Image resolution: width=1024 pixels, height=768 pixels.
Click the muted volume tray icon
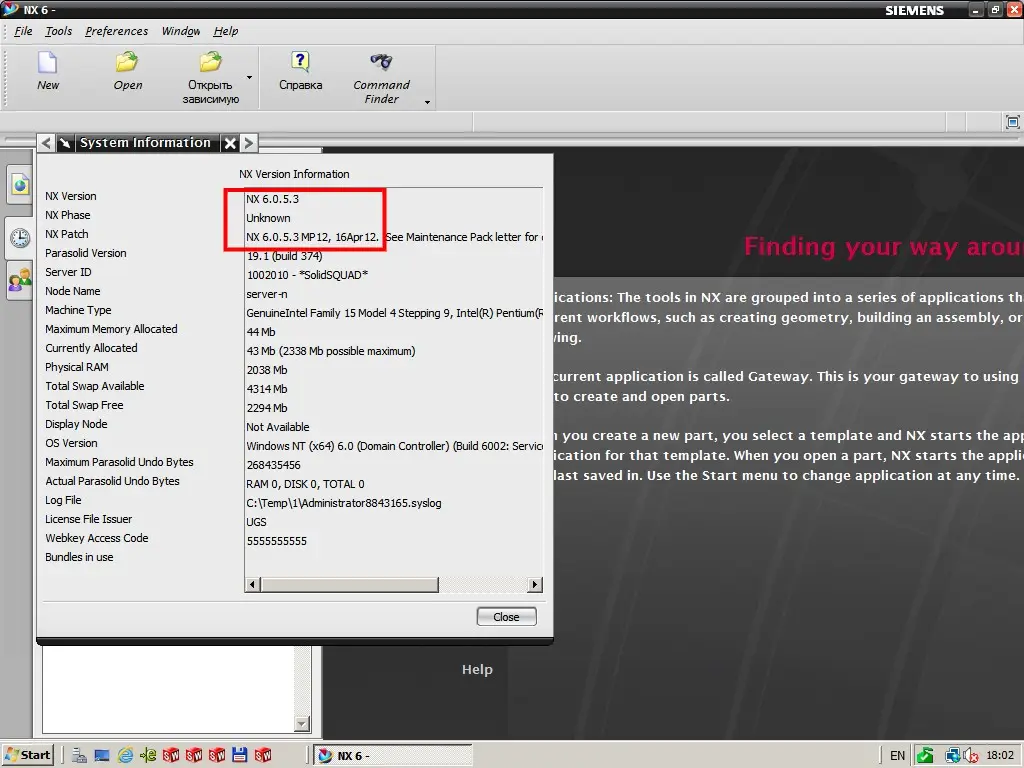click(x=970, y=756)
